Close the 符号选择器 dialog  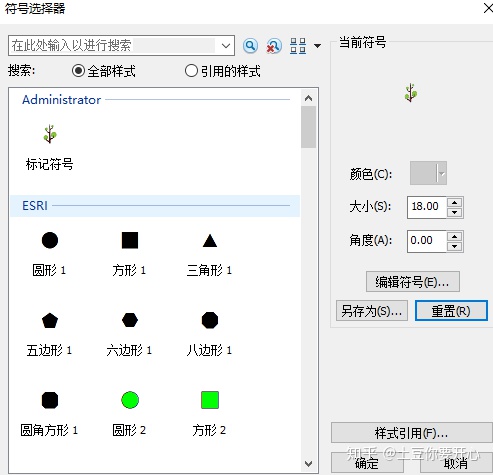[488, 8]
